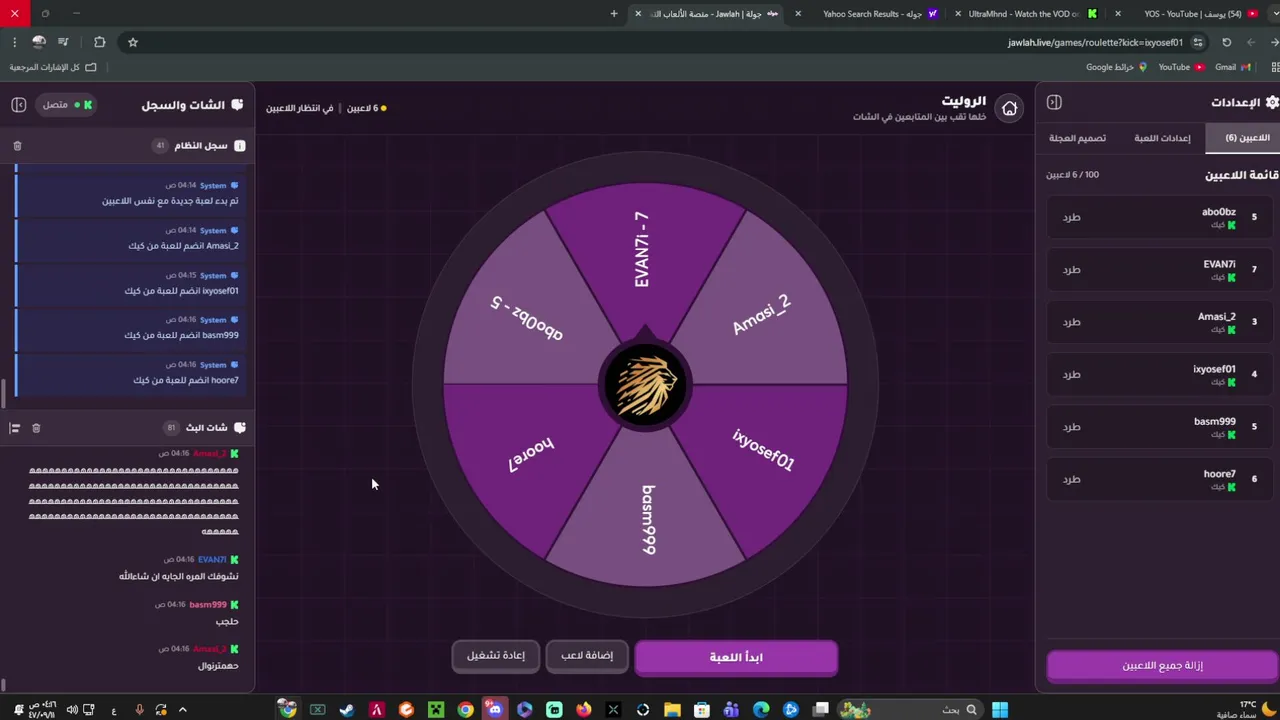This screenshot has width=1280, height=720.
Task: Collapse the settings panel with its sidebar icon
Action: (1054, 102)
